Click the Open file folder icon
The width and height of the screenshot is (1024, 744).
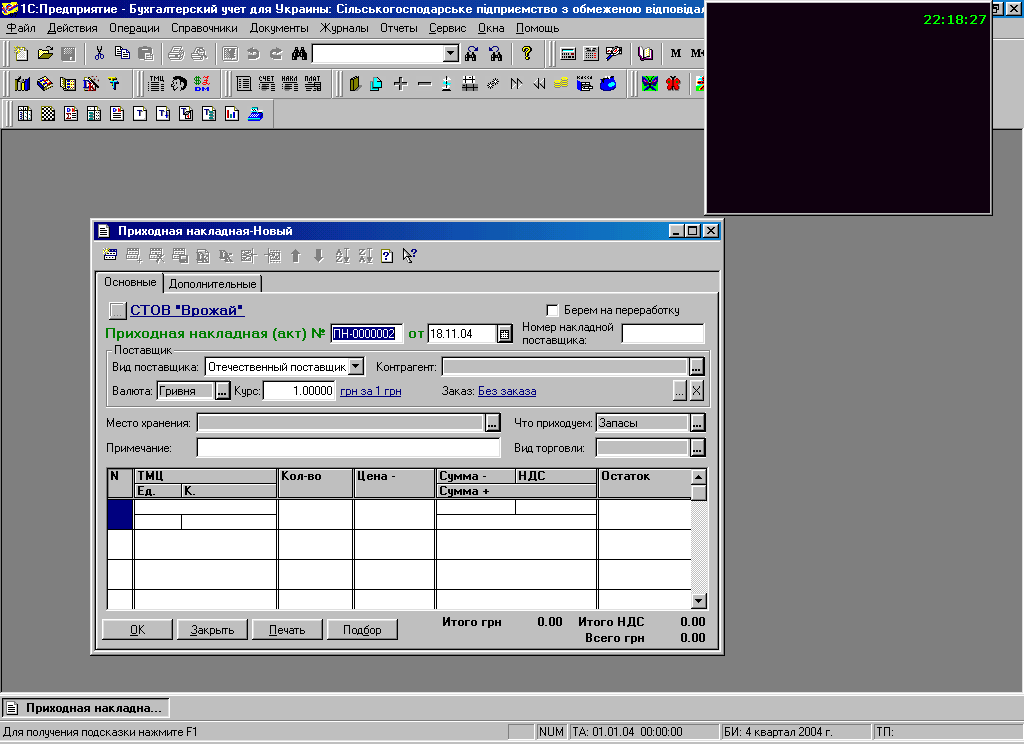[45, 54]
